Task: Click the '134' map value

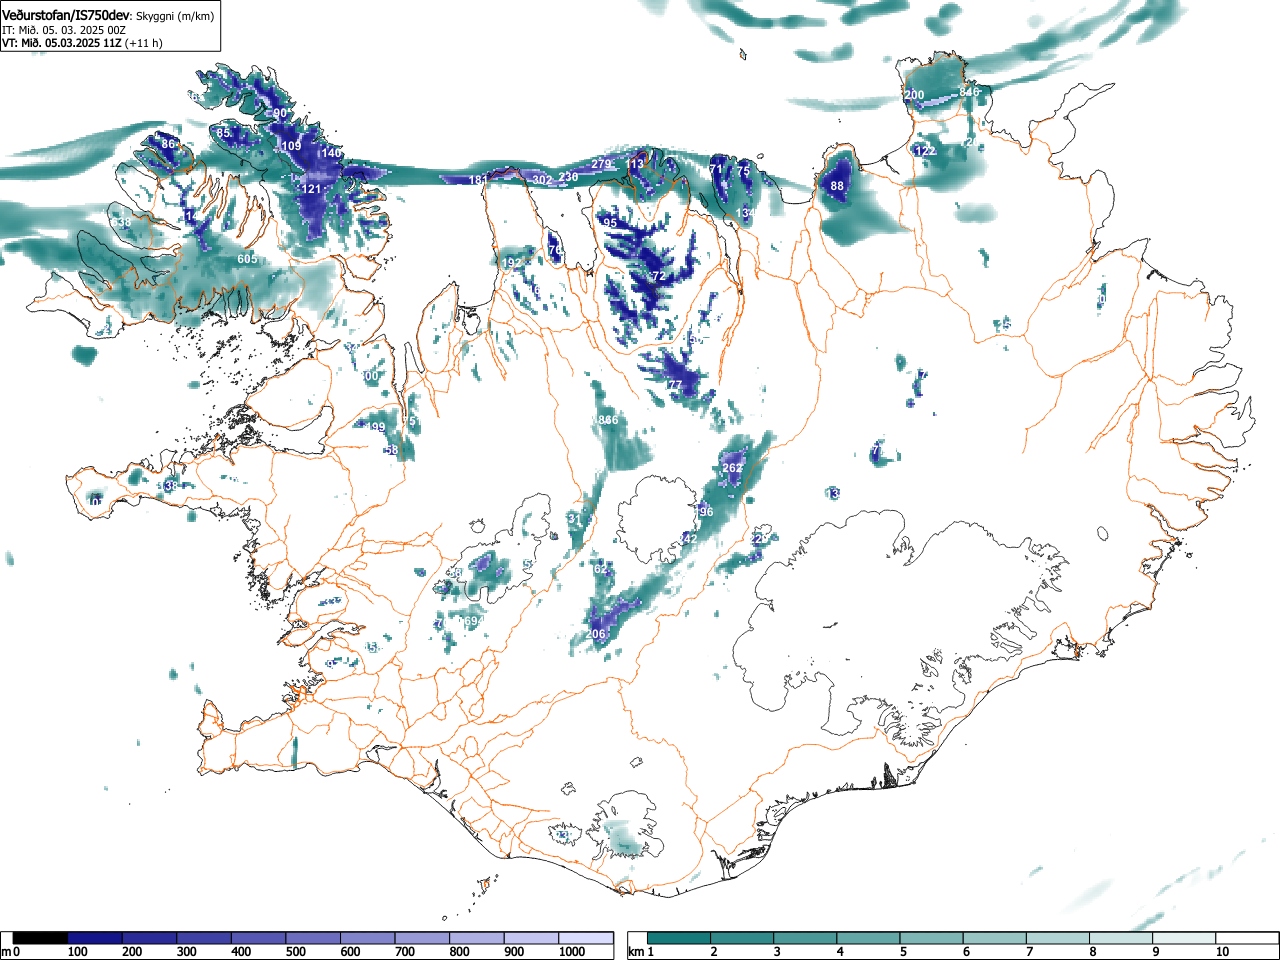Action: tap(745, 214)
